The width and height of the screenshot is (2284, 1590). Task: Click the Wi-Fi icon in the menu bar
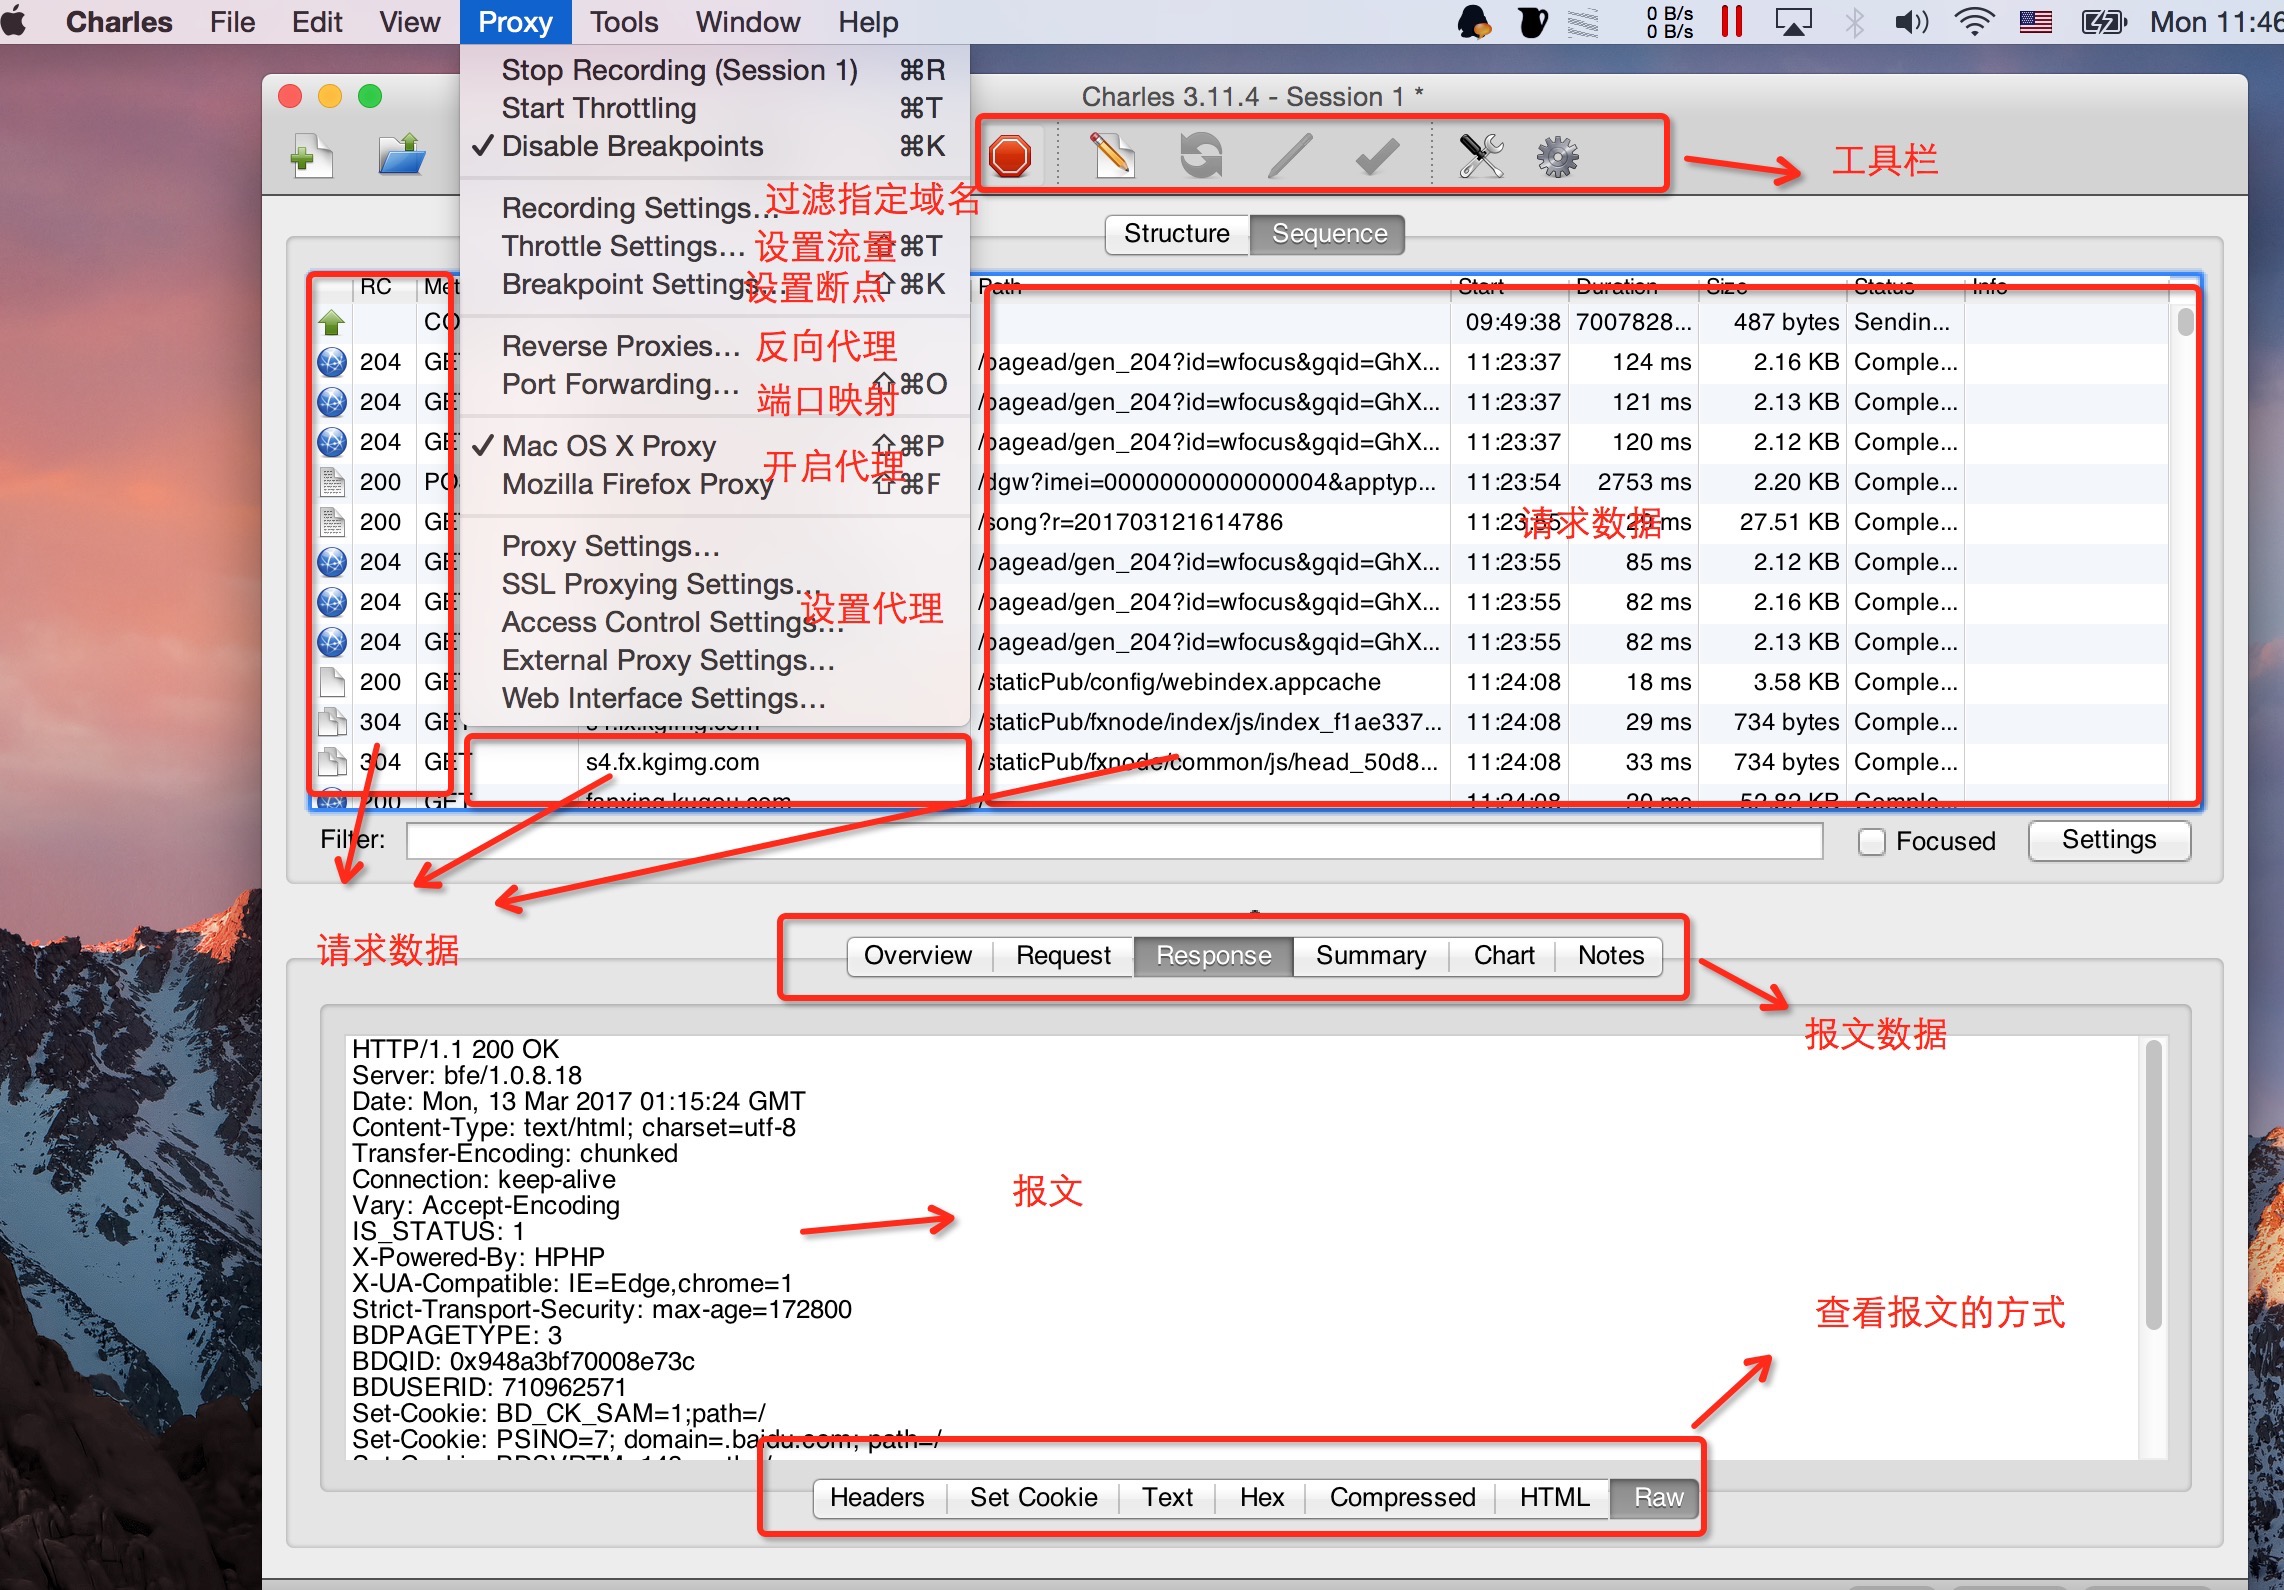tap(1973, 22)
